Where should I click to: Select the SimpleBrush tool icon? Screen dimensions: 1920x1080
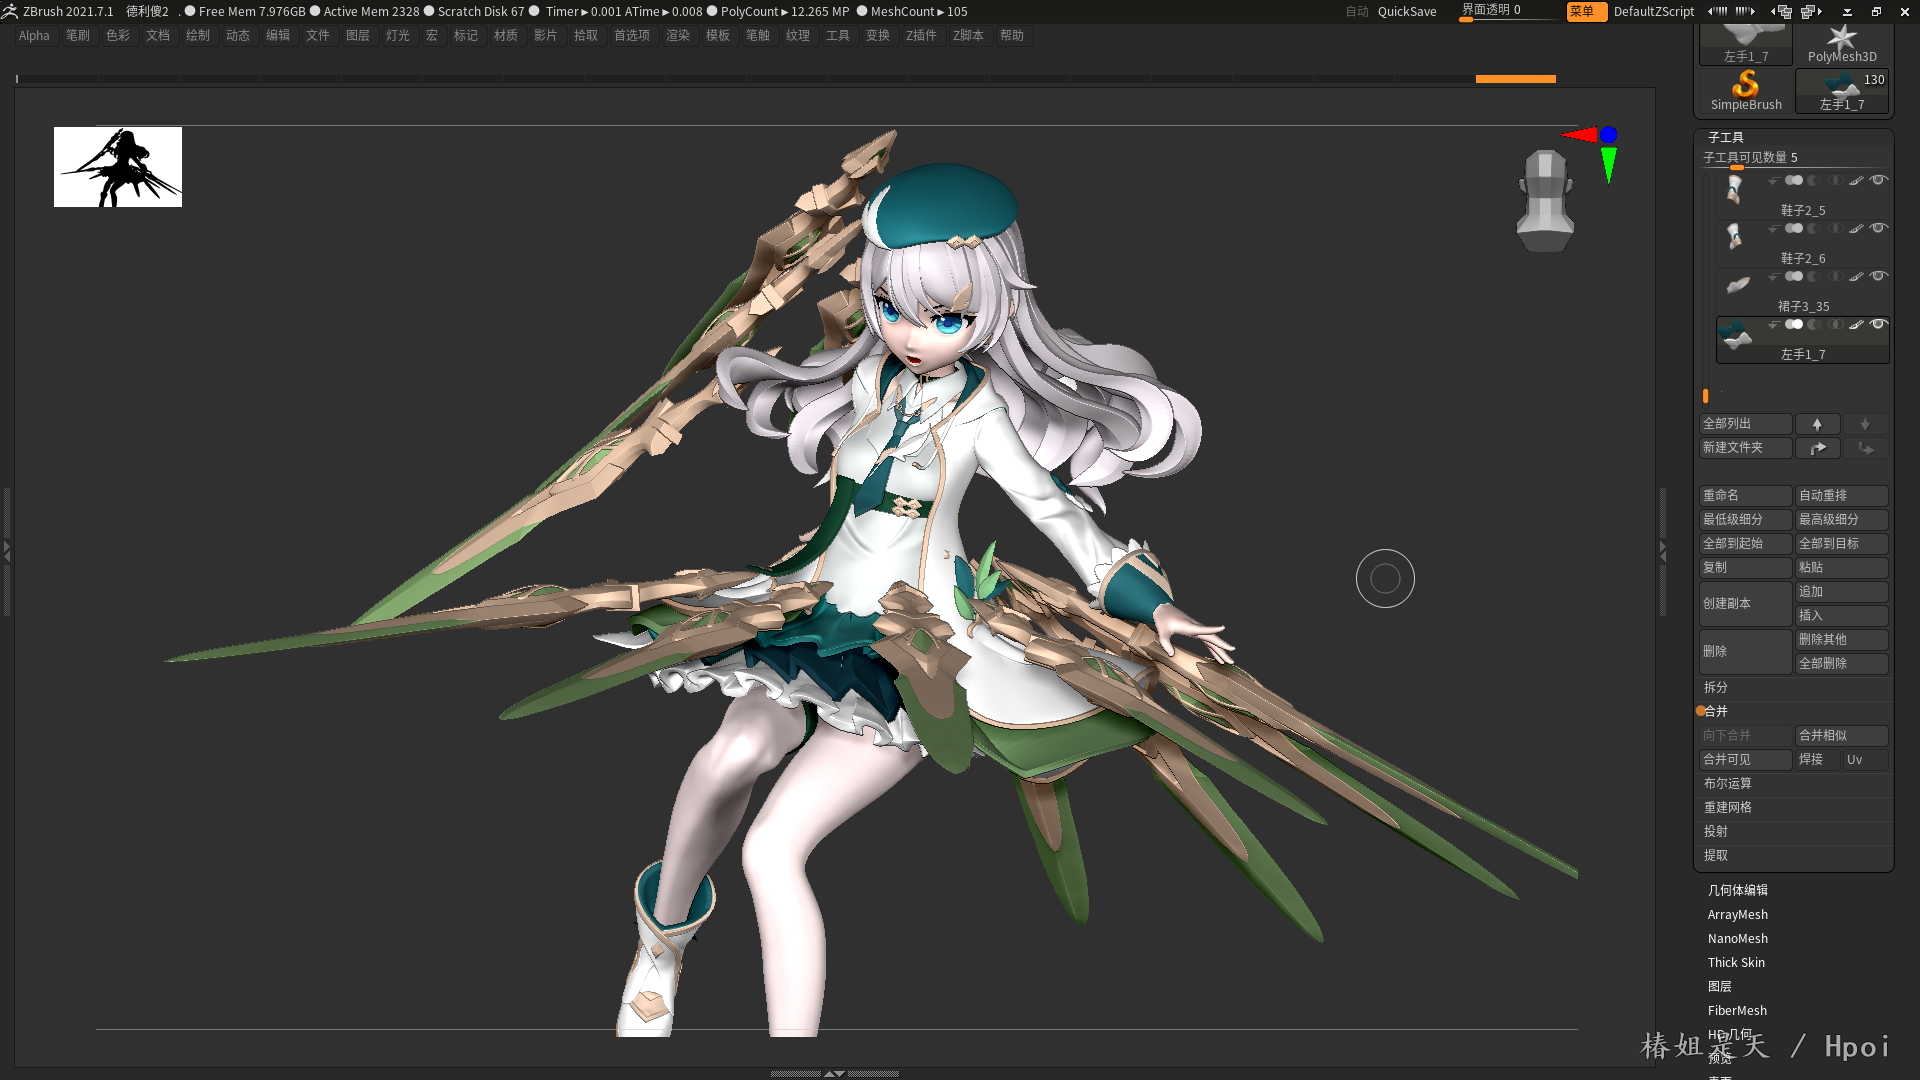pos(1745,88)
